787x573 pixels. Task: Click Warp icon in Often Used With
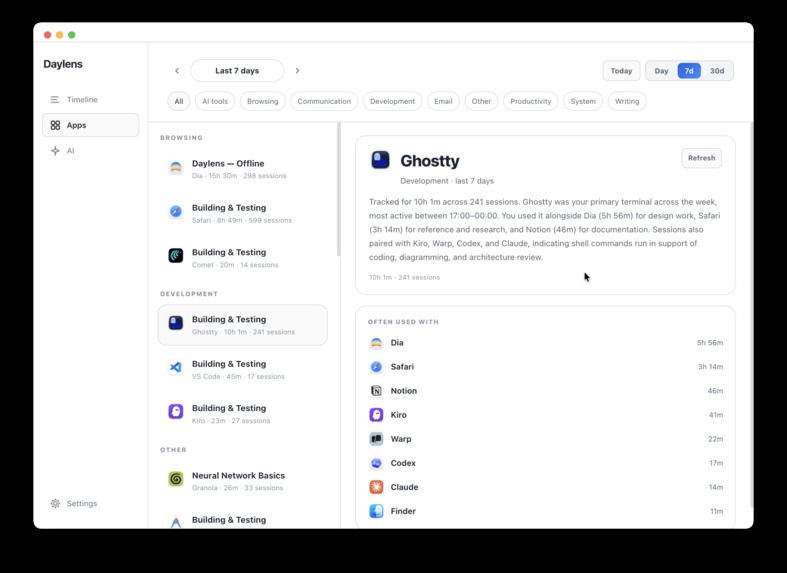[x=376, y=439]
